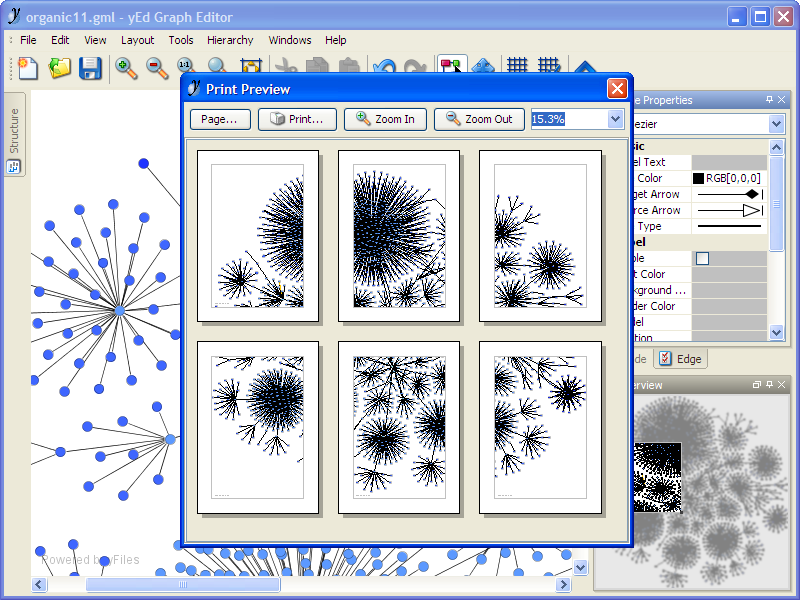Switch to navigation mode with the blue arrows icon
Screen dimensions: 800x600
pos(483,66)
